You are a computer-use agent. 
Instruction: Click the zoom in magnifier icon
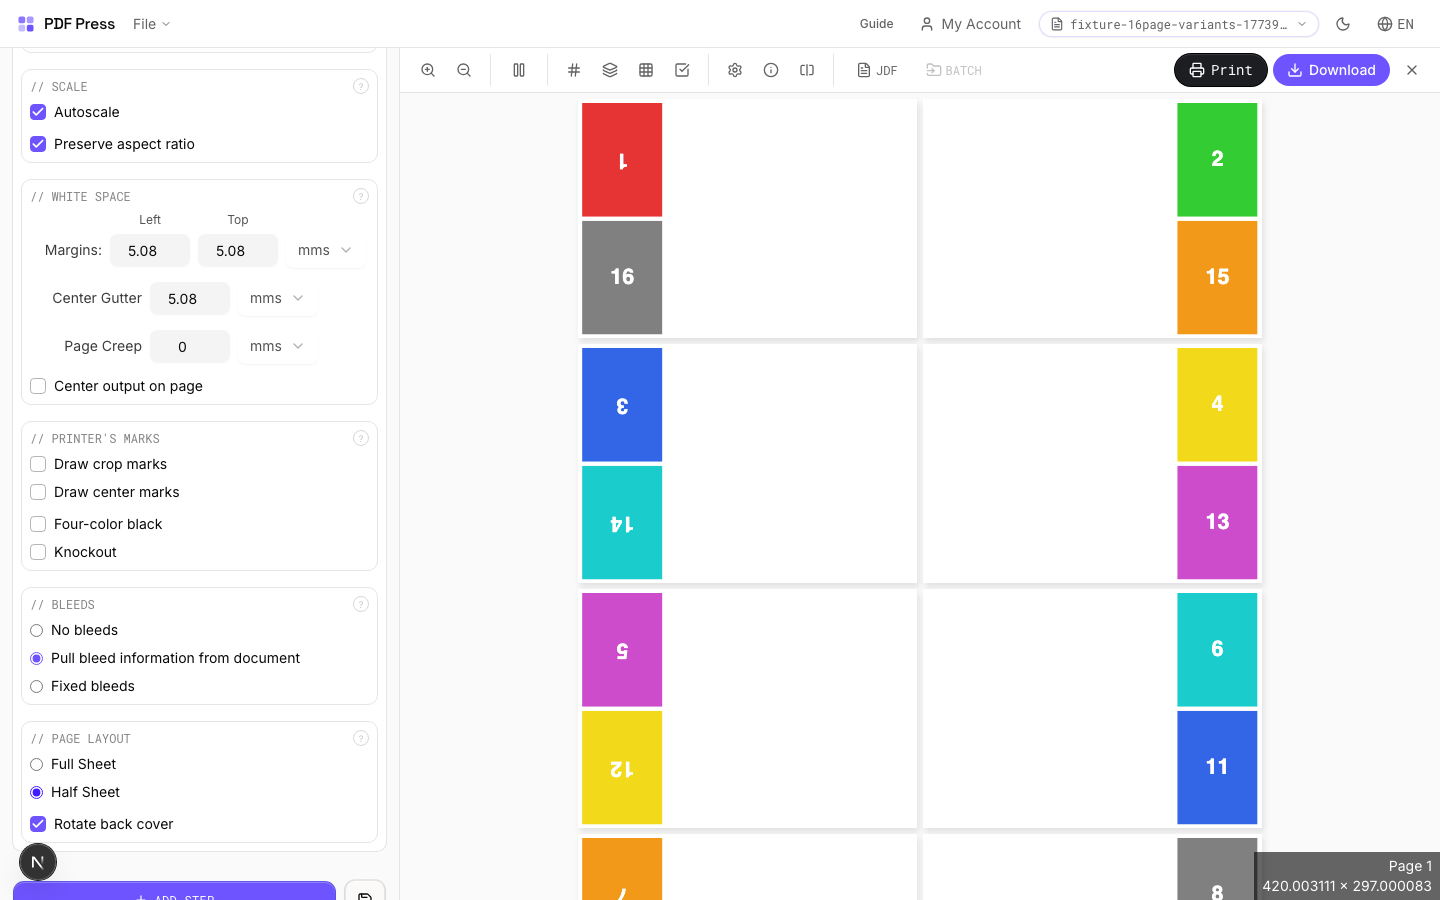click(x=428, y=70)
